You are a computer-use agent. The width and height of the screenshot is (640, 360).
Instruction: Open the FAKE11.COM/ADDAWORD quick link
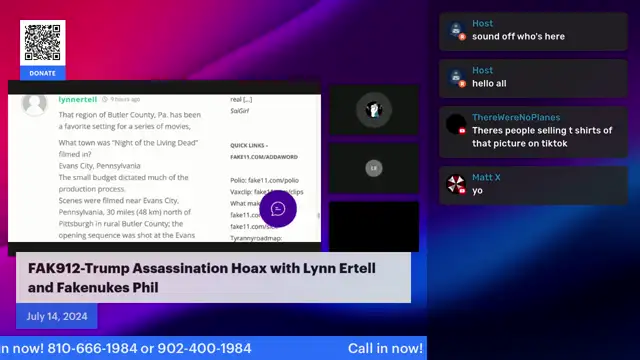click(264, 157)
